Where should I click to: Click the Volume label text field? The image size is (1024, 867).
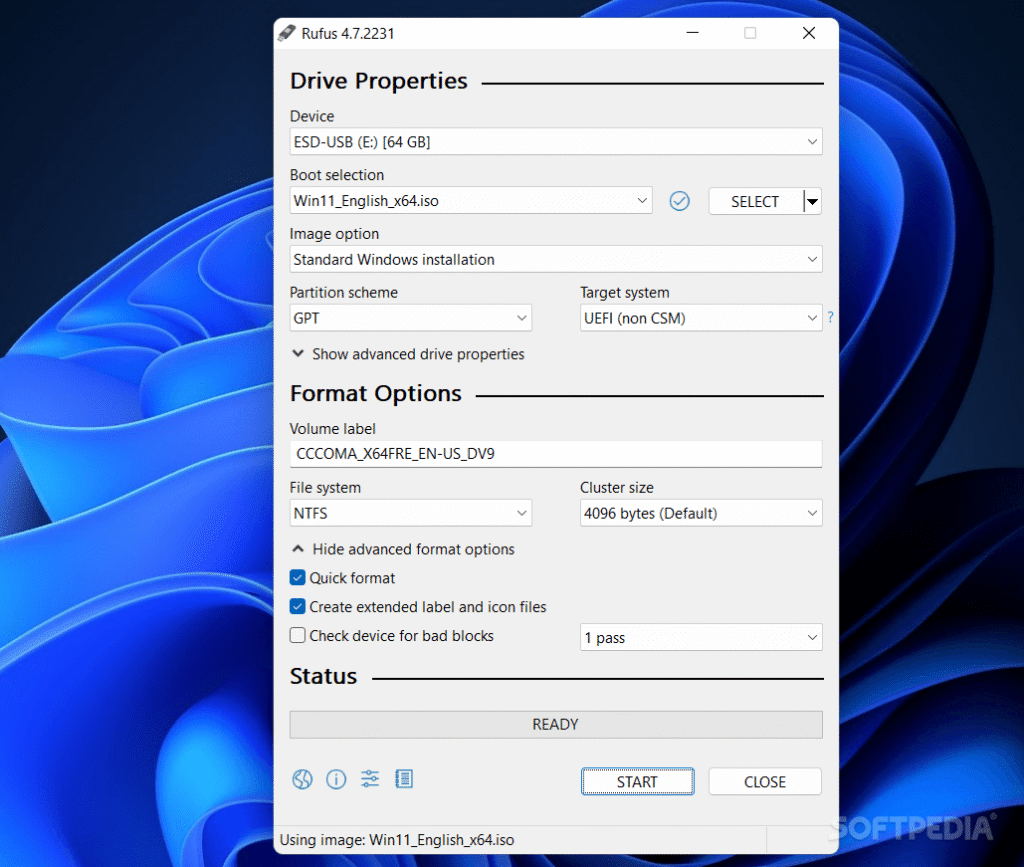click(x=556, y=454)
